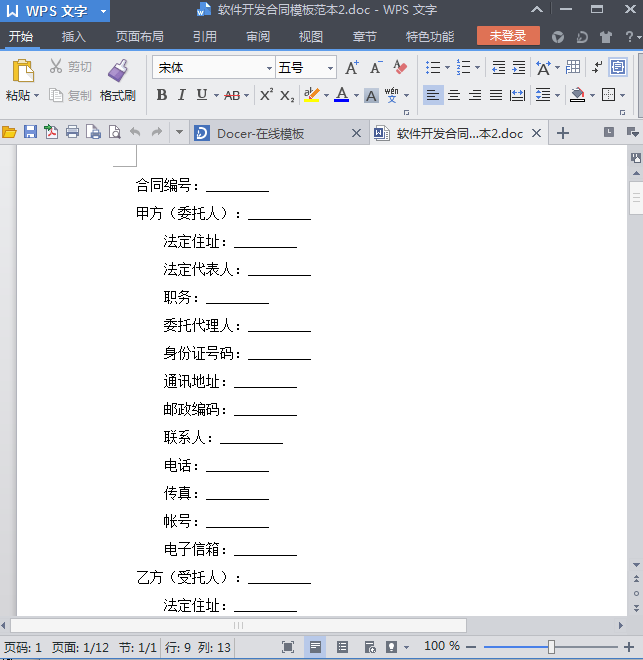Click the horizontal scrollbar at bottom
This screenshot has width=643, height=660.
[x=237, y=625]
